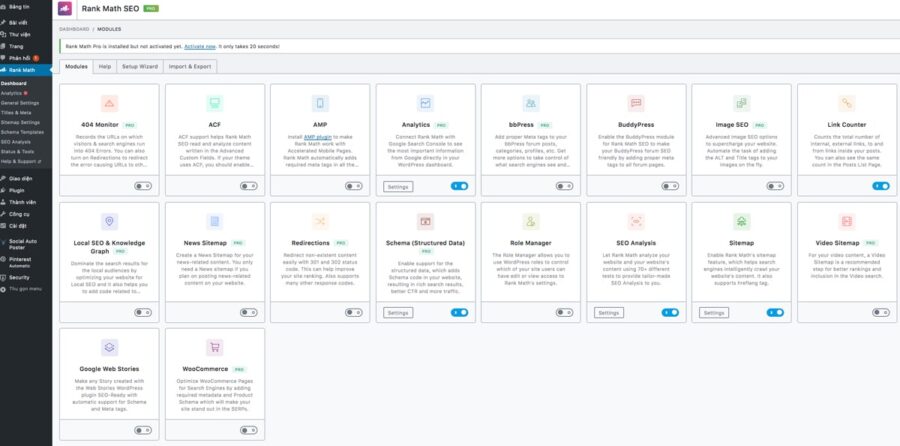Open Social Auto Poster sidebar menu
Viewport: 900px width, 446px height.
coord(26,245)
